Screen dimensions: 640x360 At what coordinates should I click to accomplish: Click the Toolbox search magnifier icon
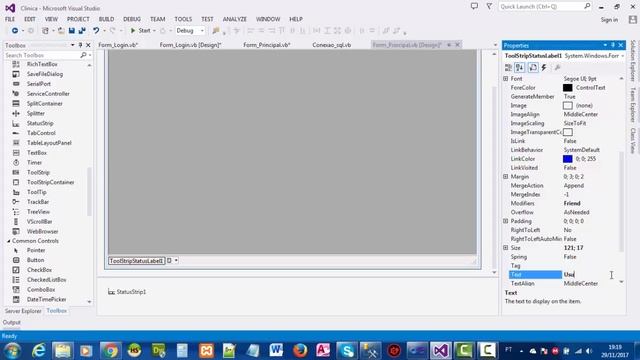click(x=83, y=55)
